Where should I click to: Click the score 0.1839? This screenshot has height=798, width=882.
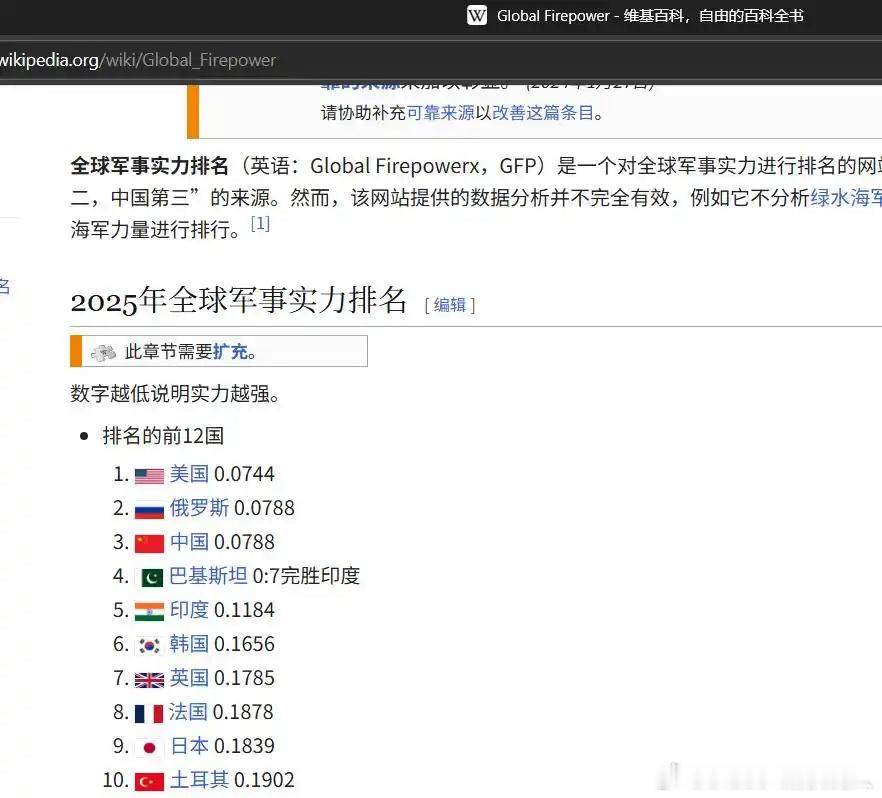point(244,746)
